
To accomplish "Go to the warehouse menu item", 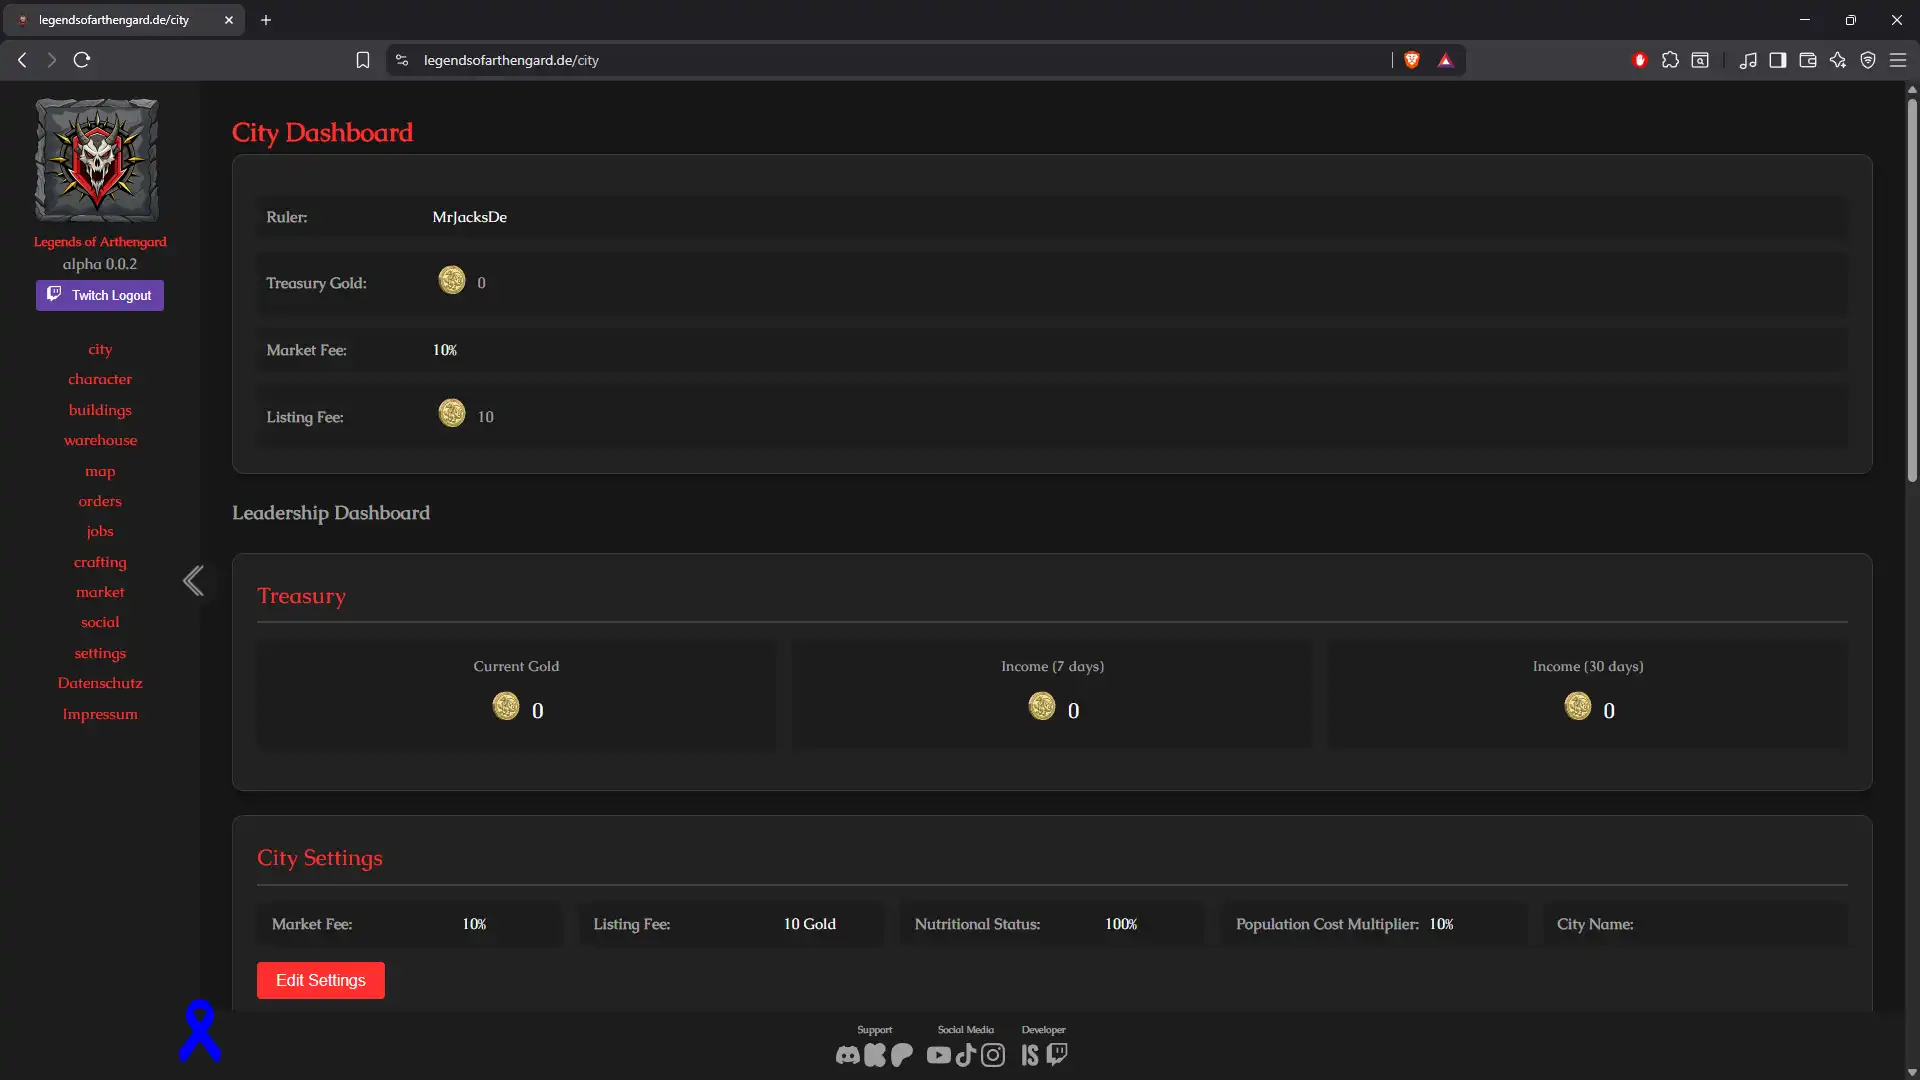I will (x=100, y=440).
